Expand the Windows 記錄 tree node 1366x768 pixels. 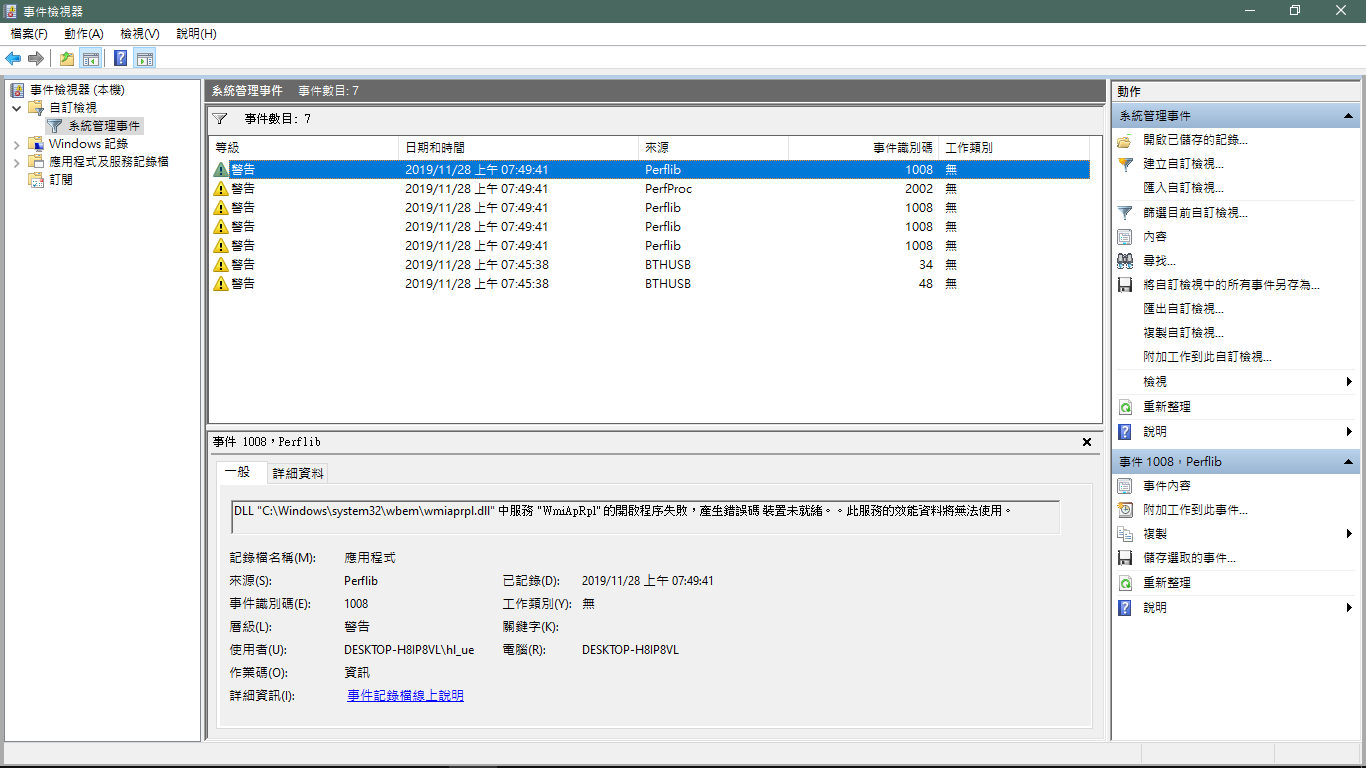17,144
